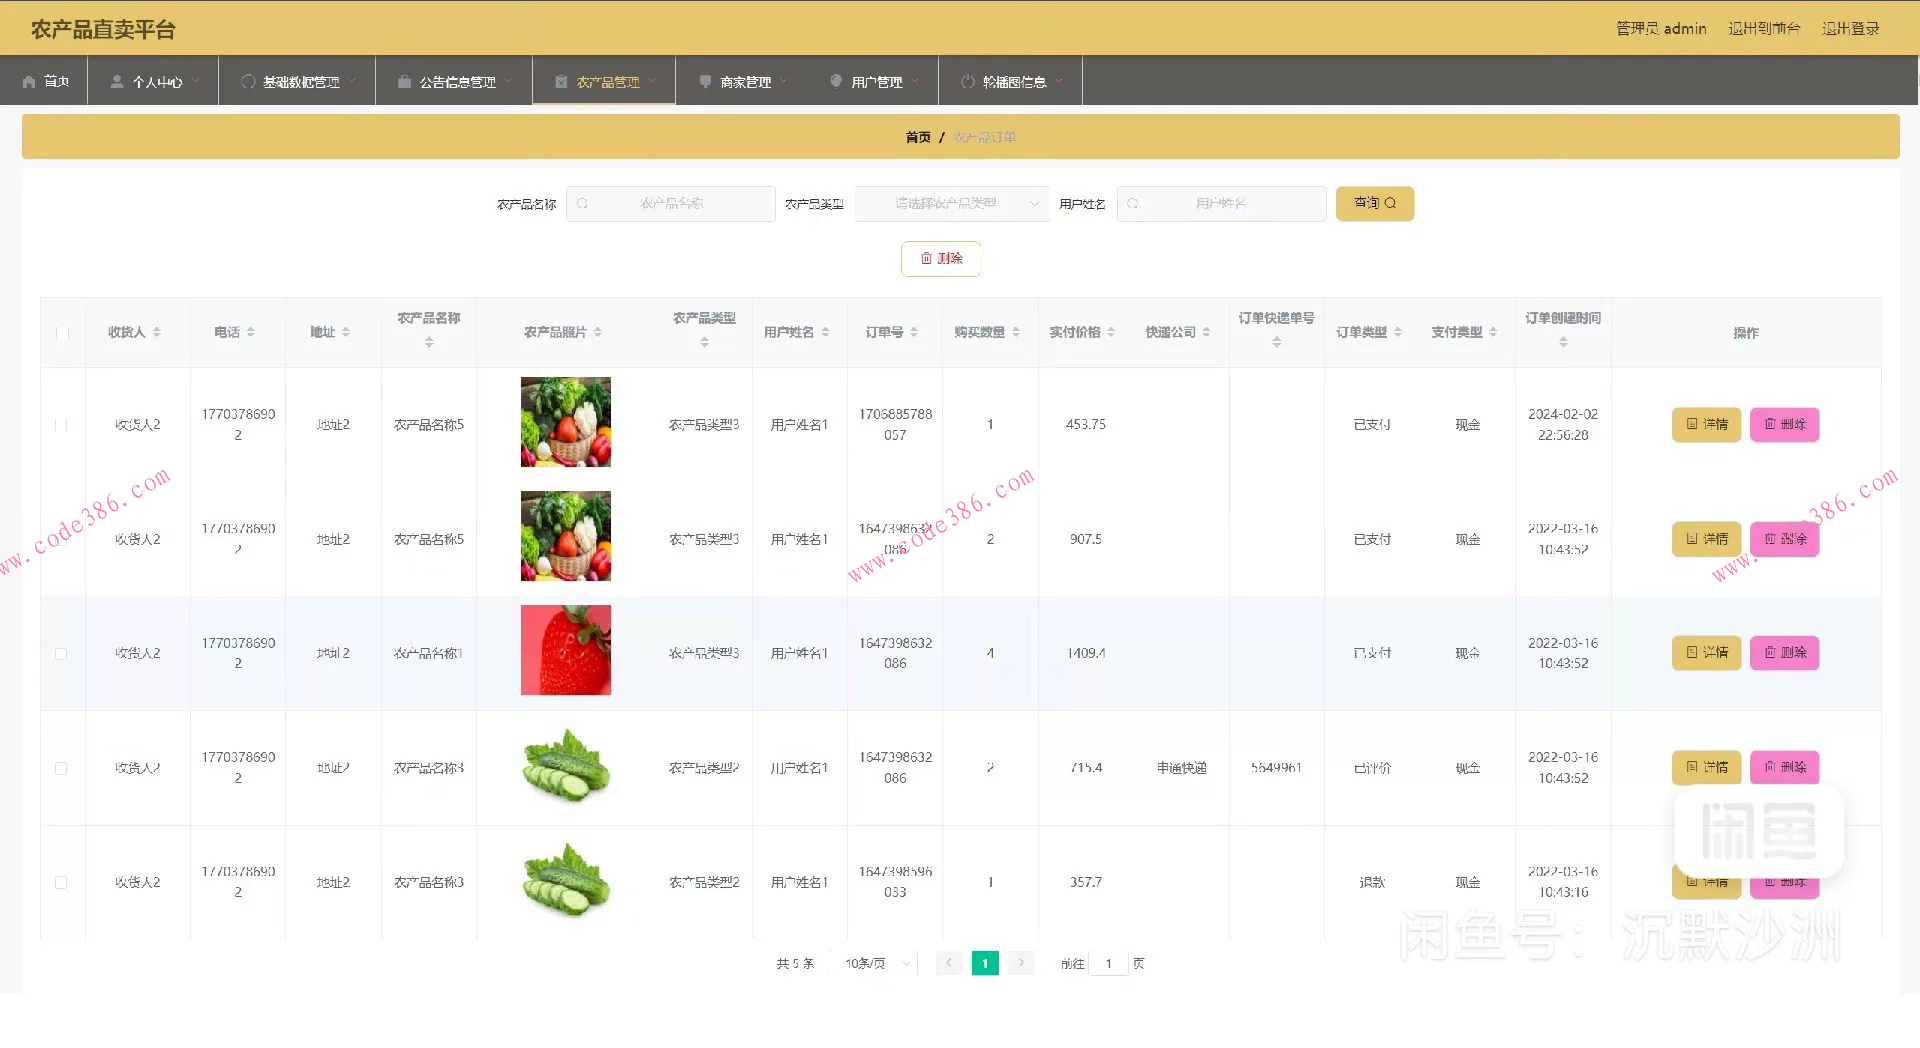Click the user icon on 个人中心 menu
Image resolution: width=1920 pixels, height=1048 pixels.
[x=116, y=81]
